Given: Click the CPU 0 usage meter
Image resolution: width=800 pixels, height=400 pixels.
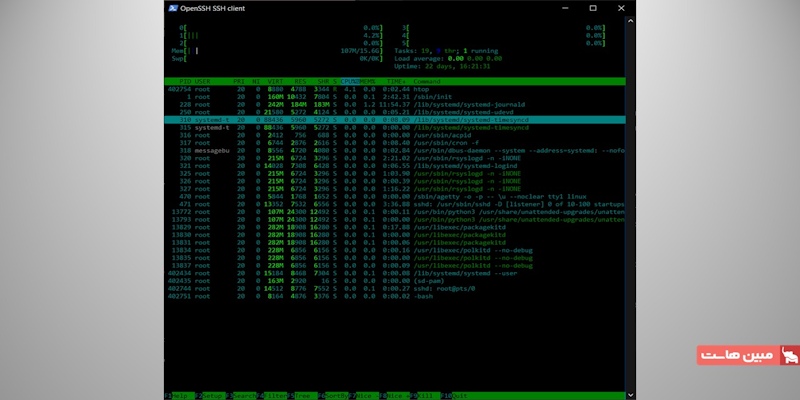Looking at the screenshot, I should pyautogui.click(x=281, y=28).
